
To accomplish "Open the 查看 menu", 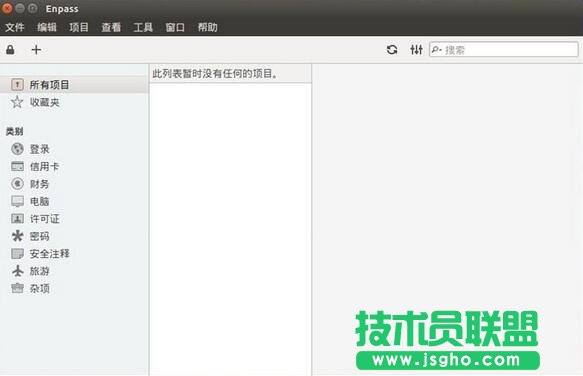I will (x=111, y=27).
